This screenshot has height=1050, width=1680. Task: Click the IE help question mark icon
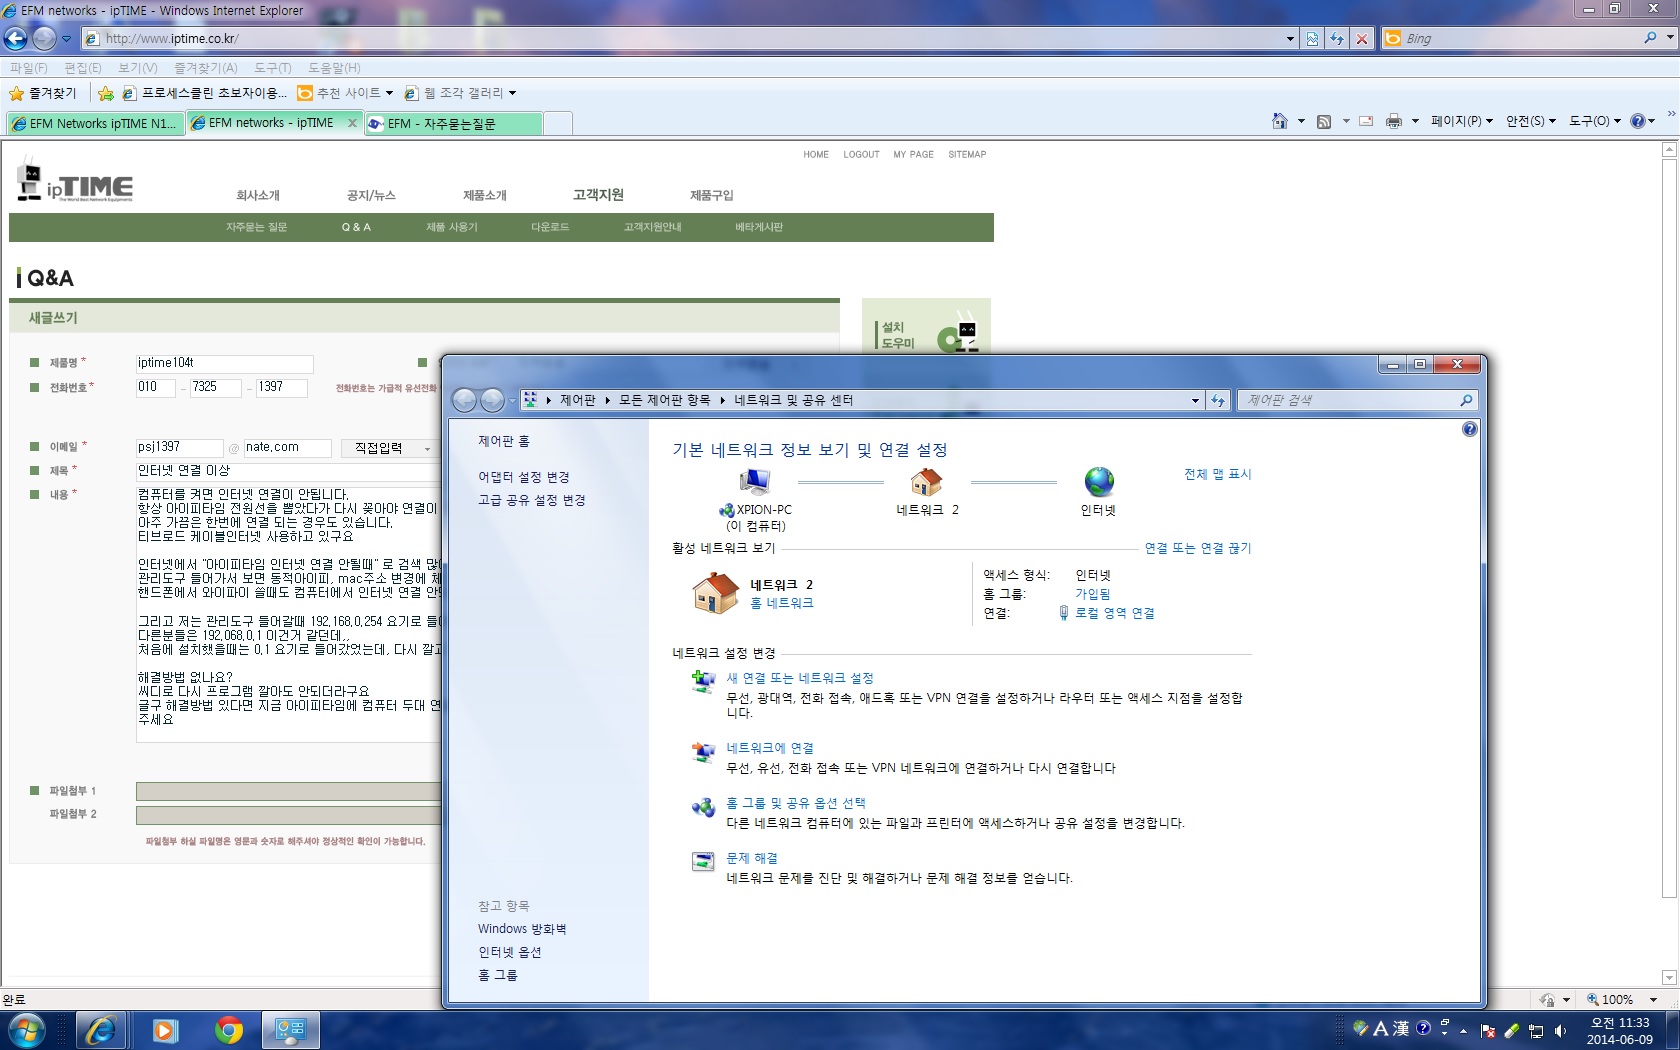coord(1638,121)
